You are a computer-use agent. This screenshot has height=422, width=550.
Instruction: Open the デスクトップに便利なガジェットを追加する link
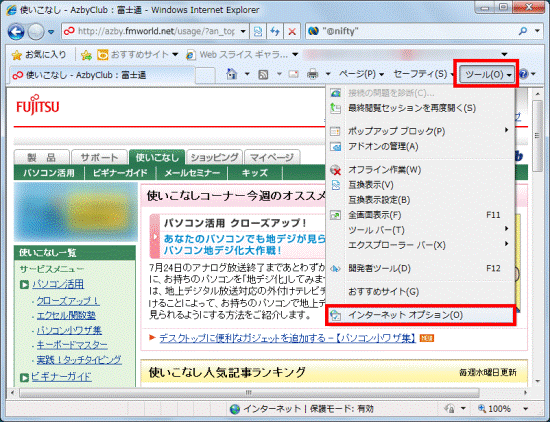coord(288,338)
